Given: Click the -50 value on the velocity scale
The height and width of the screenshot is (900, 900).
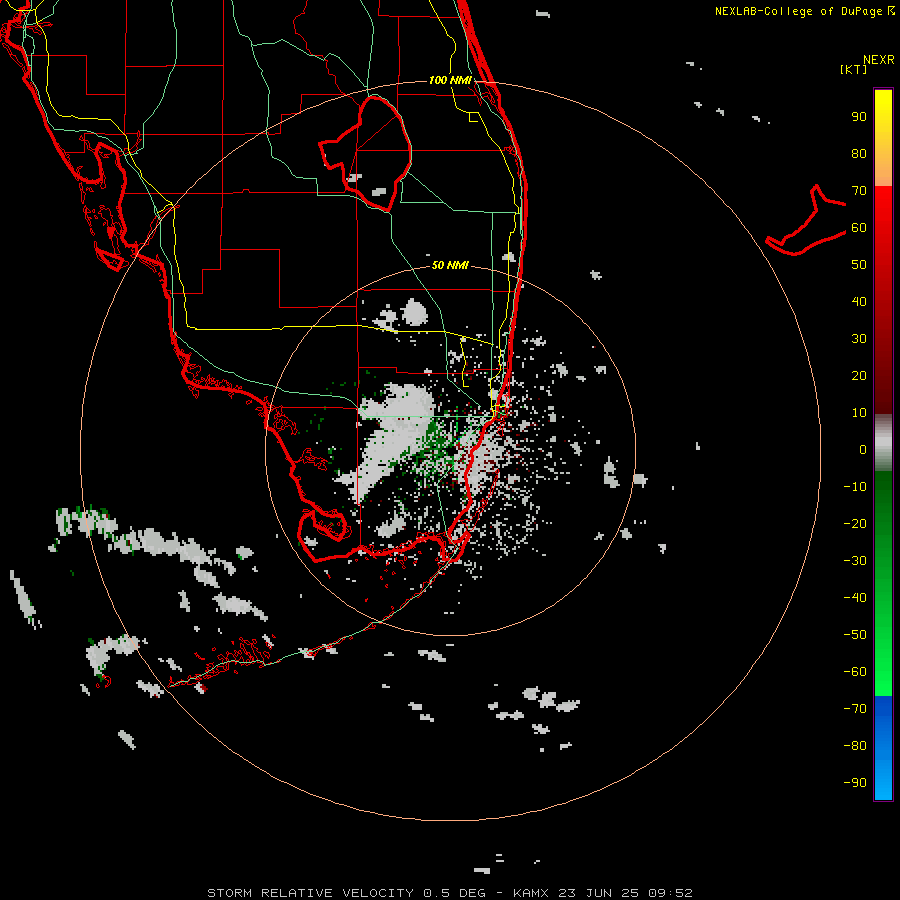Looking at the screenshot, I should [855, 635].
